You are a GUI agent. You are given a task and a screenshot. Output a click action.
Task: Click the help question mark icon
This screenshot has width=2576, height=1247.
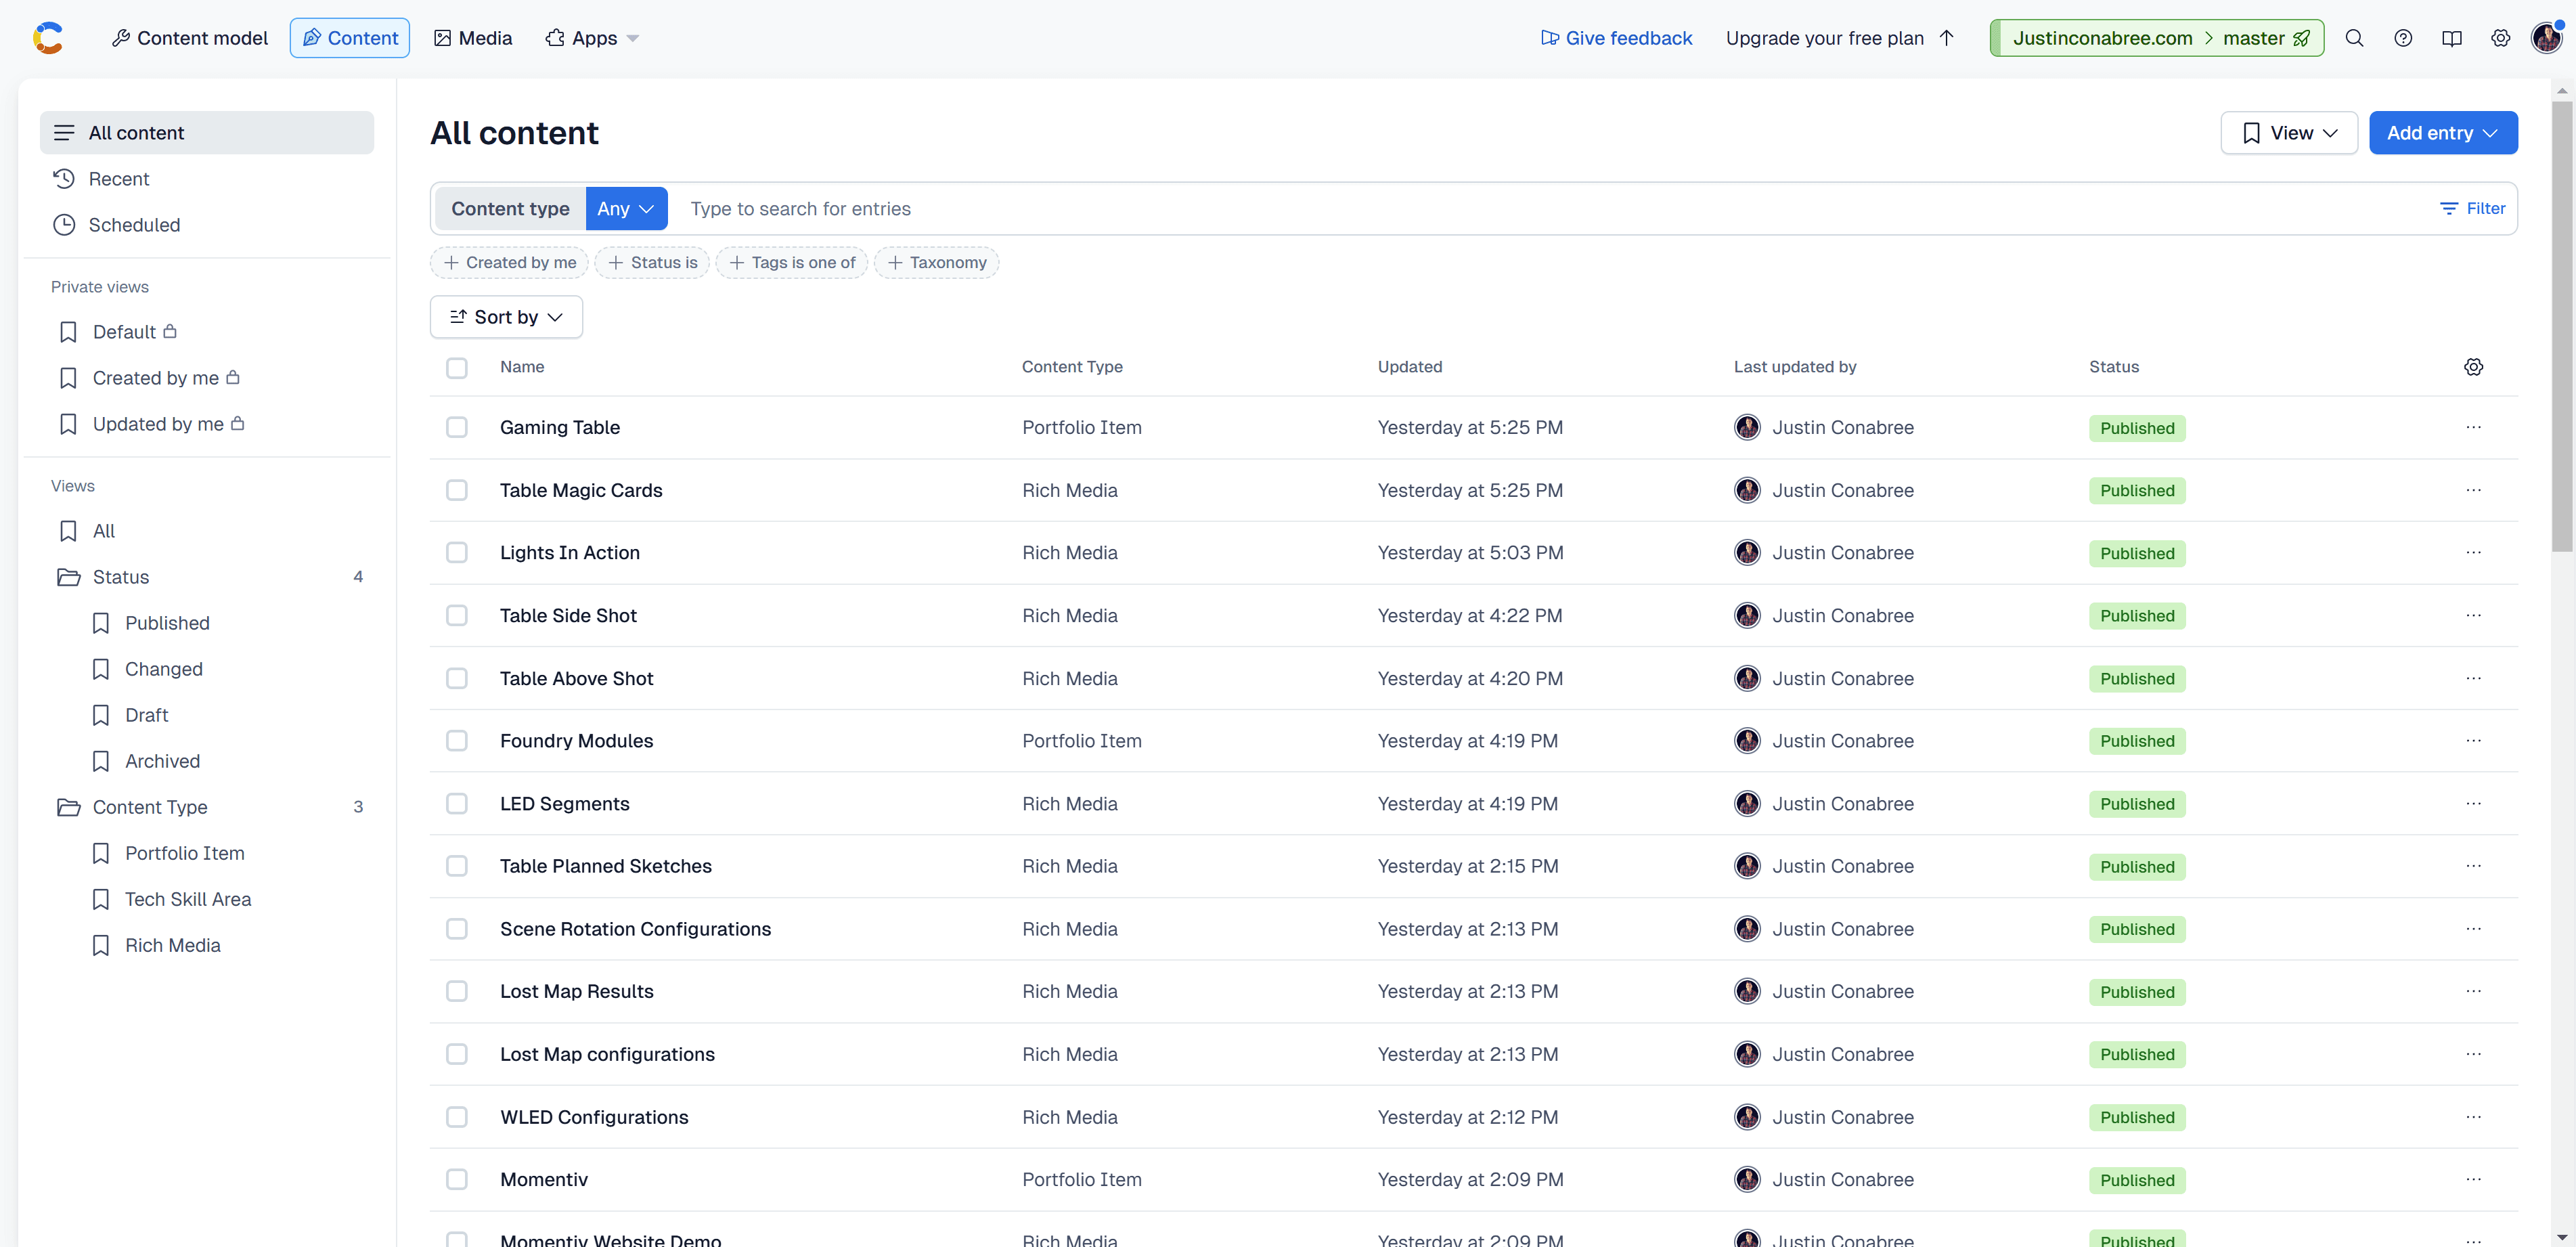click(2404, 37)
